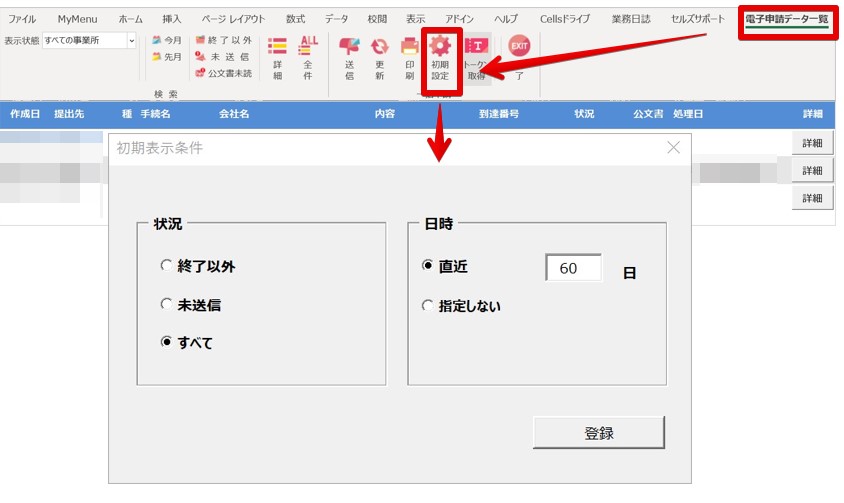Image resolution: width=844 pixels, height=503 pixels.
Task: Select the 終了以外 radio button
Action: [x=166, y=266]
